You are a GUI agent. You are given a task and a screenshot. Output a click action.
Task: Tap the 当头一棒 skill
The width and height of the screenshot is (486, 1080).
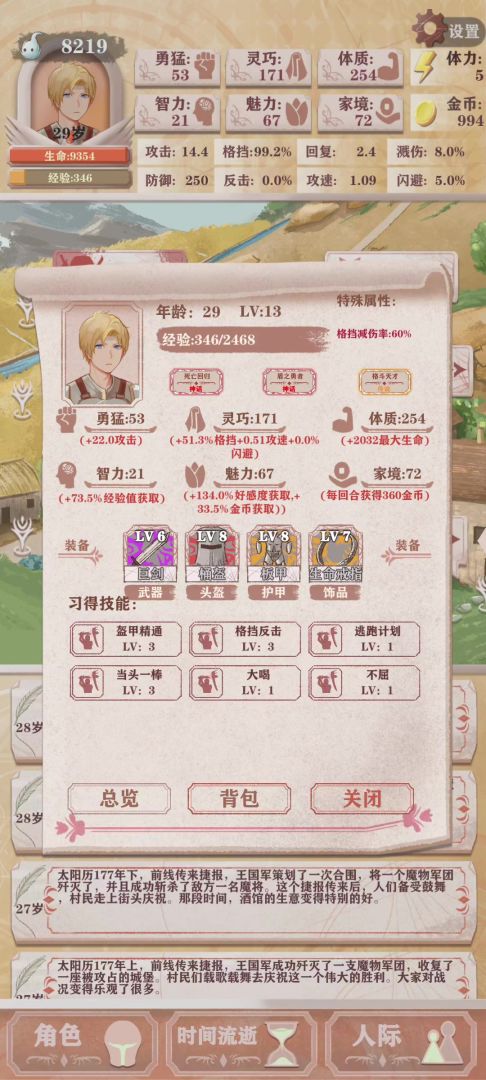pyautogui.click(x=126, y=683)
